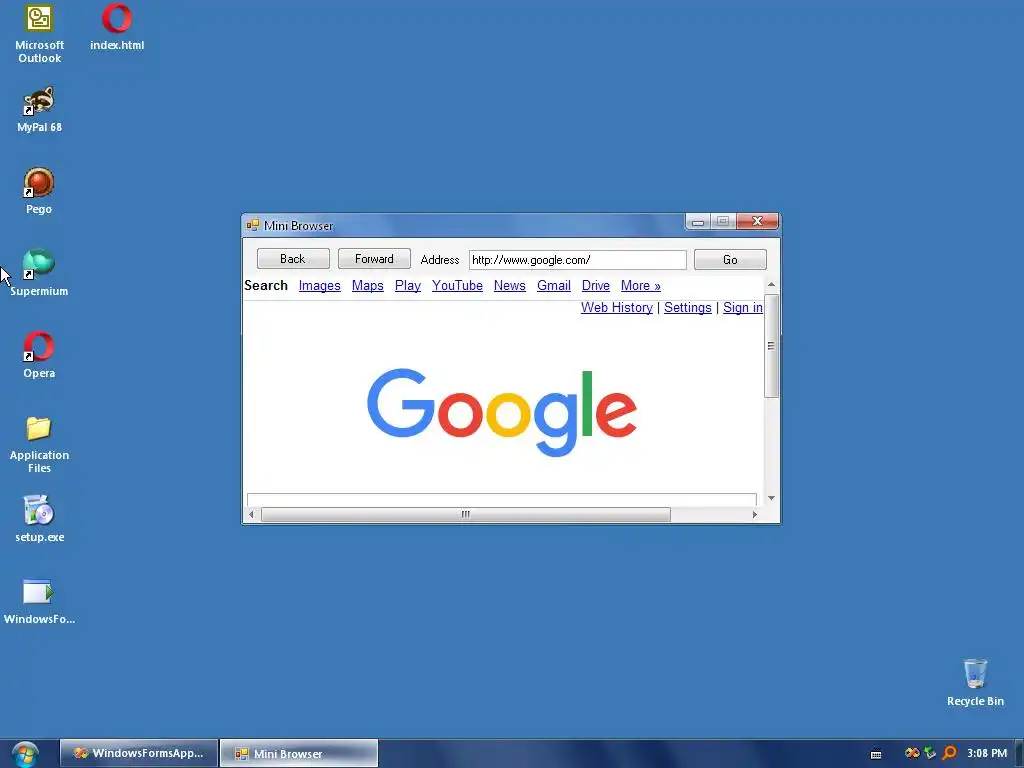Click the 3:08 PM clock
This screenshot has width=1024, height=768.
pyautogui.click(x=987, y=753)
